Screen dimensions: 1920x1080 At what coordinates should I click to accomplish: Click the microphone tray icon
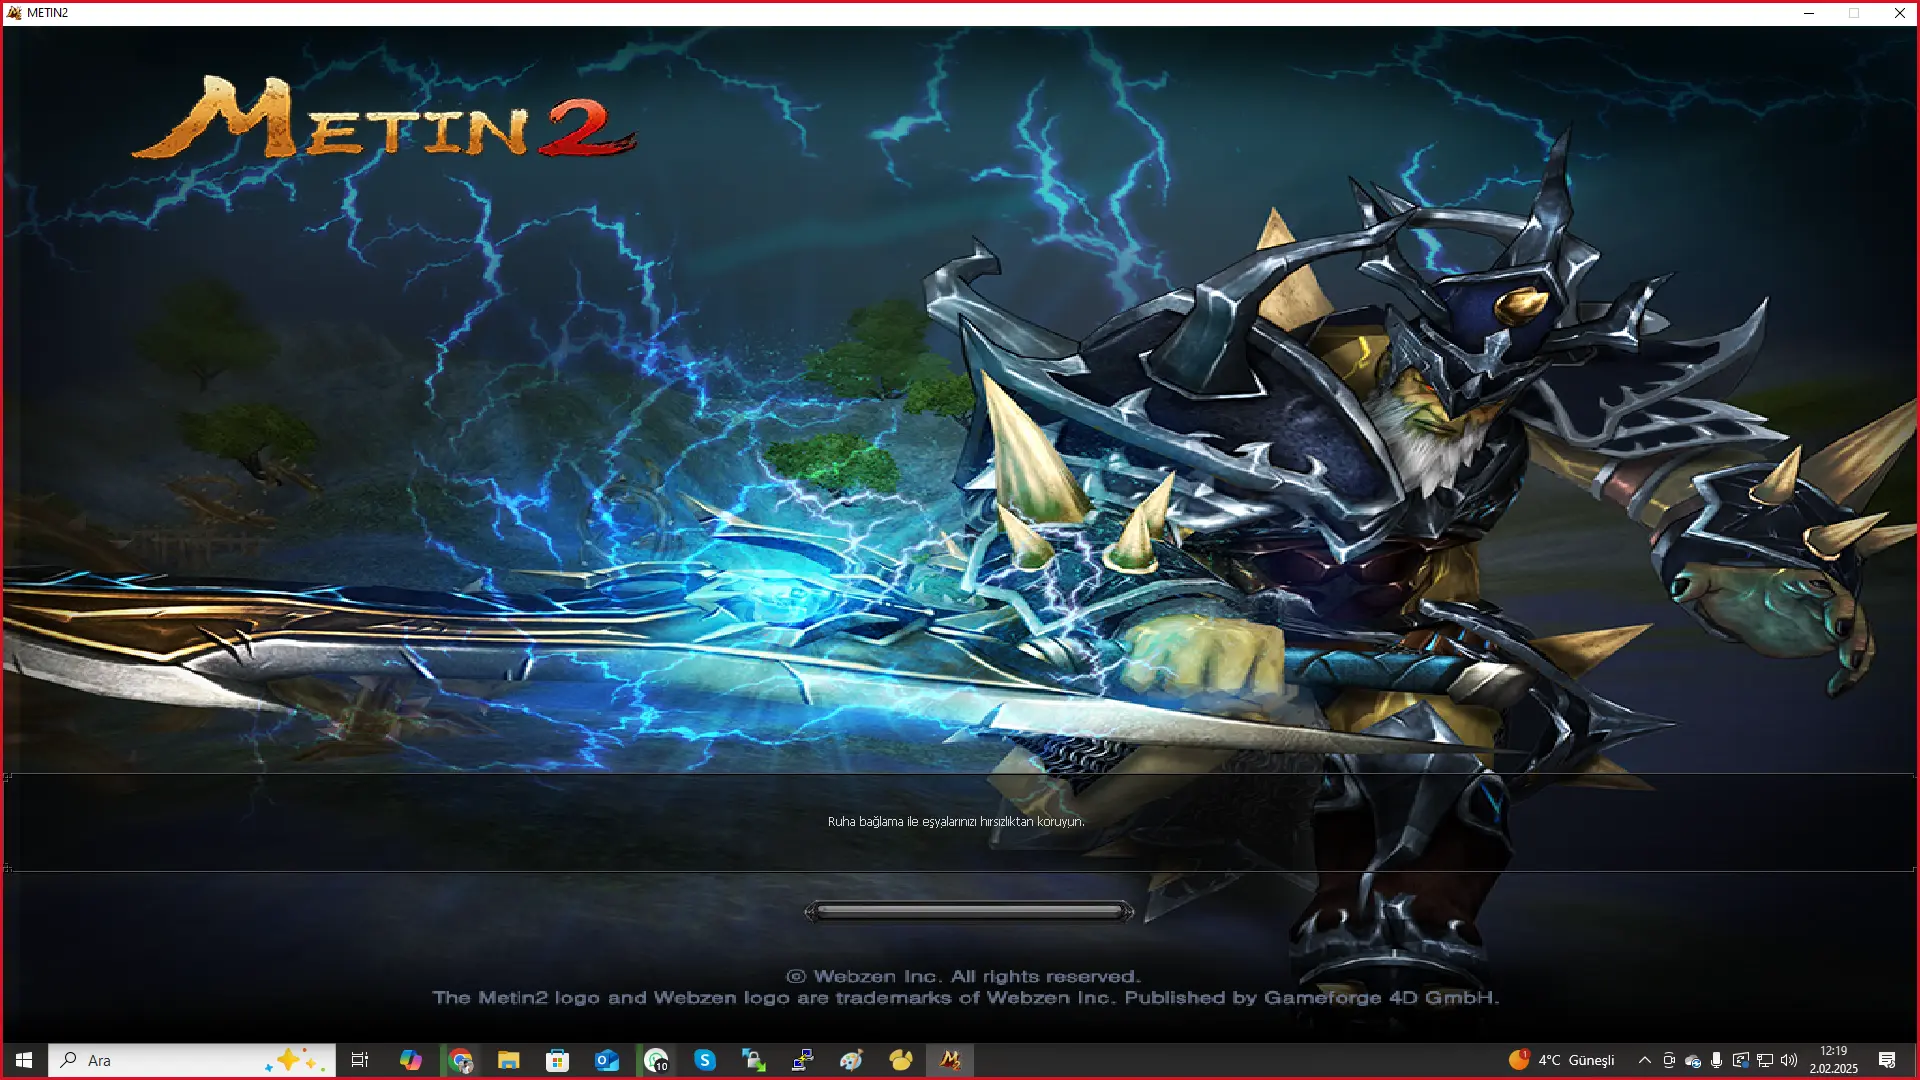pyautogui.click(x=1716, y=1060)
